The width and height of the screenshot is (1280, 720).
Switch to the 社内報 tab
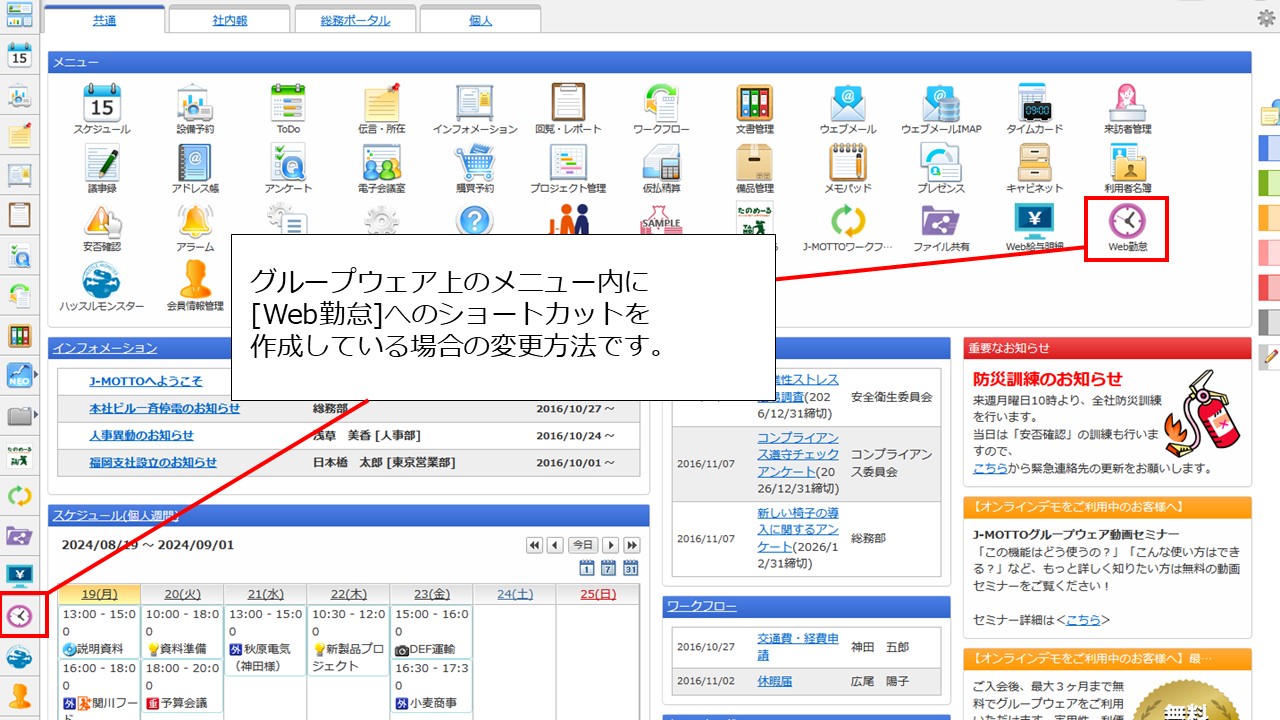pyautogui.click(x=229, y=20)
